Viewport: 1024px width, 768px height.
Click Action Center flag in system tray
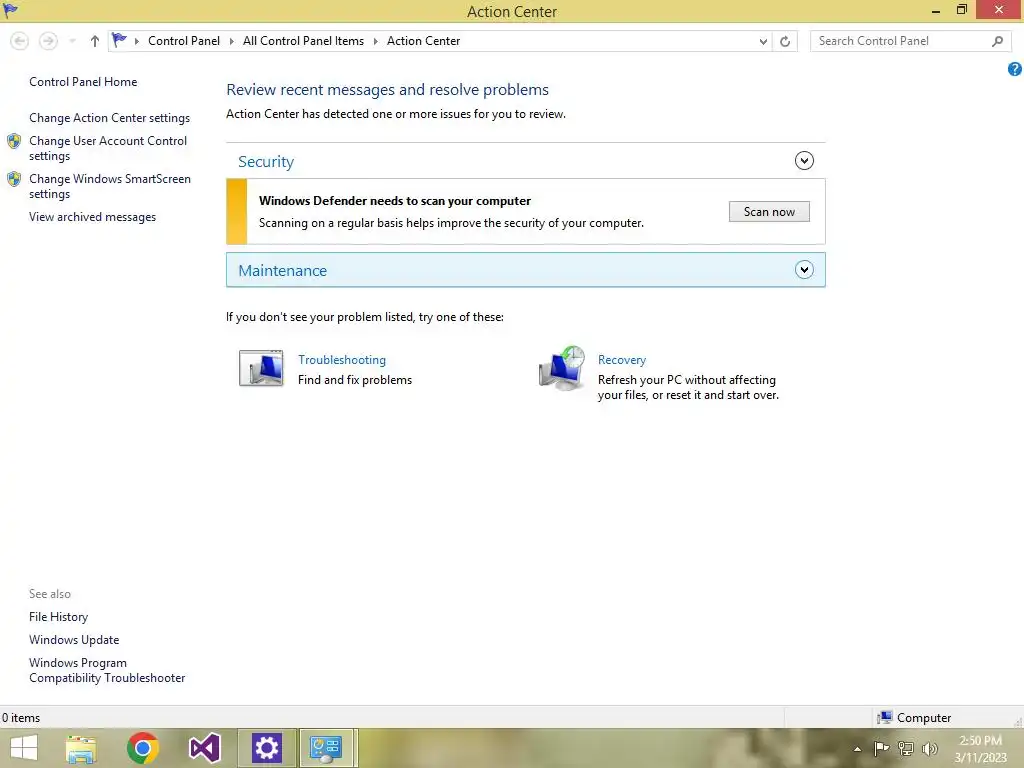point(881,748)
